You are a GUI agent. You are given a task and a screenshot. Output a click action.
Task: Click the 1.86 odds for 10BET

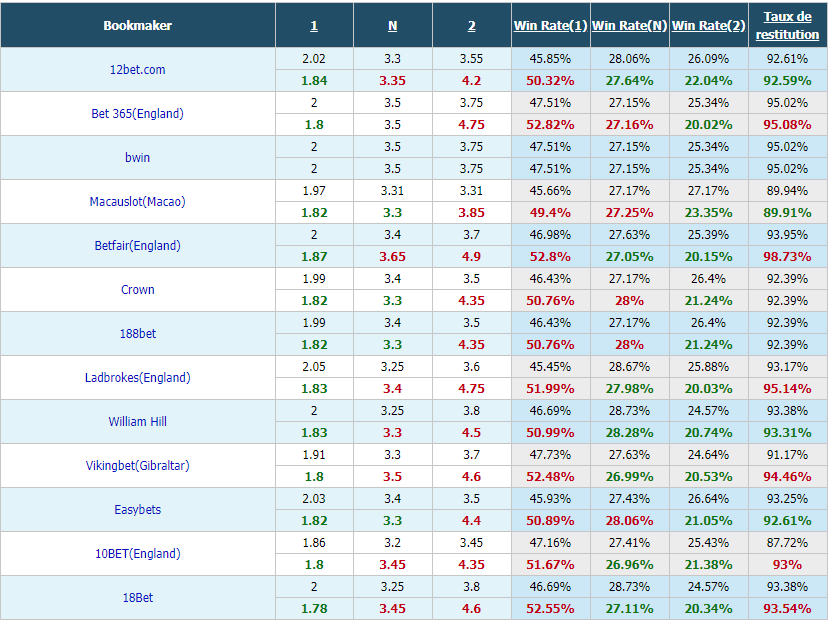click(x=314, y=542)
